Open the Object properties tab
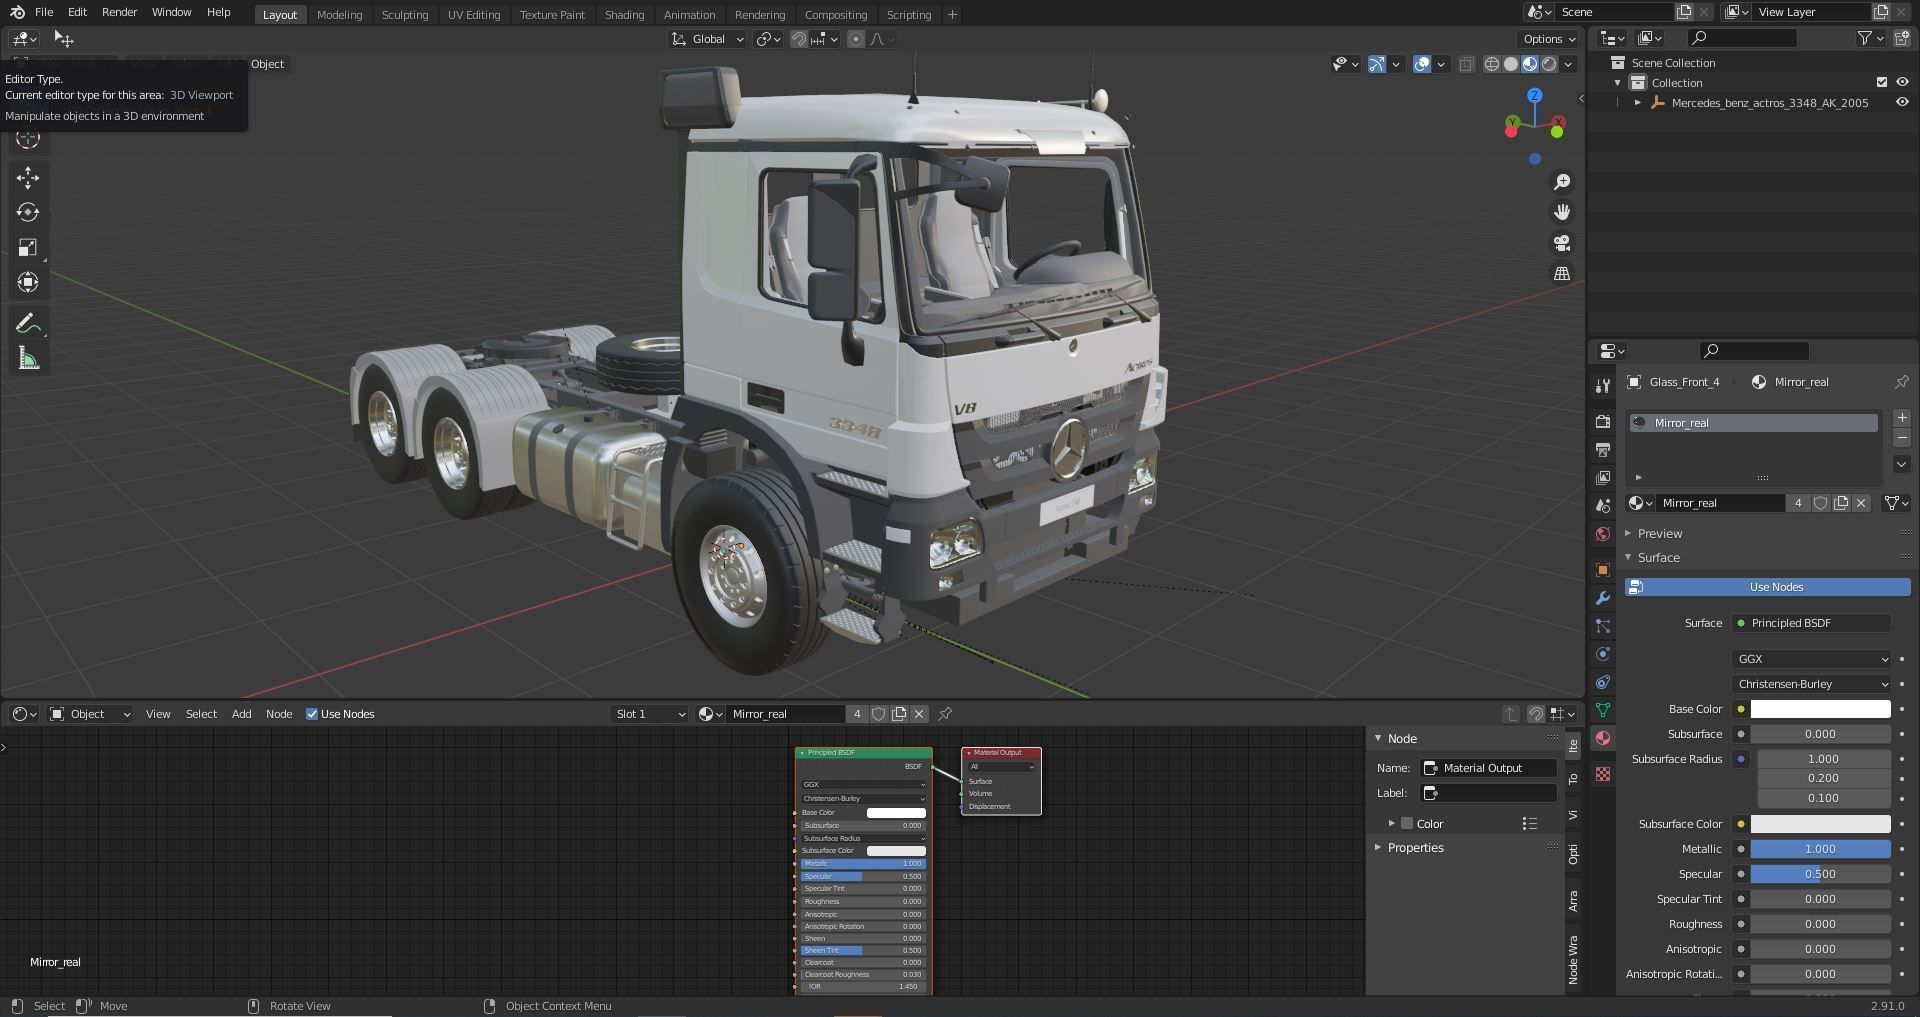This screenshot has height=1017, width=1920. (x=1603, y=570)
